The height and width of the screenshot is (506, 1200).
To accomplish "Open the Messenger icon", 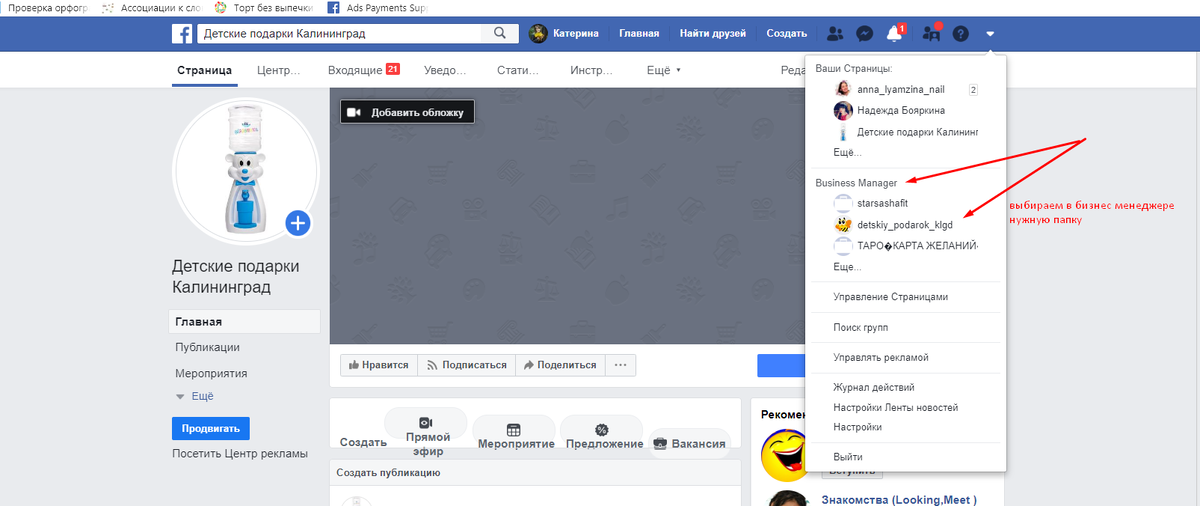I will click(866, 33).
